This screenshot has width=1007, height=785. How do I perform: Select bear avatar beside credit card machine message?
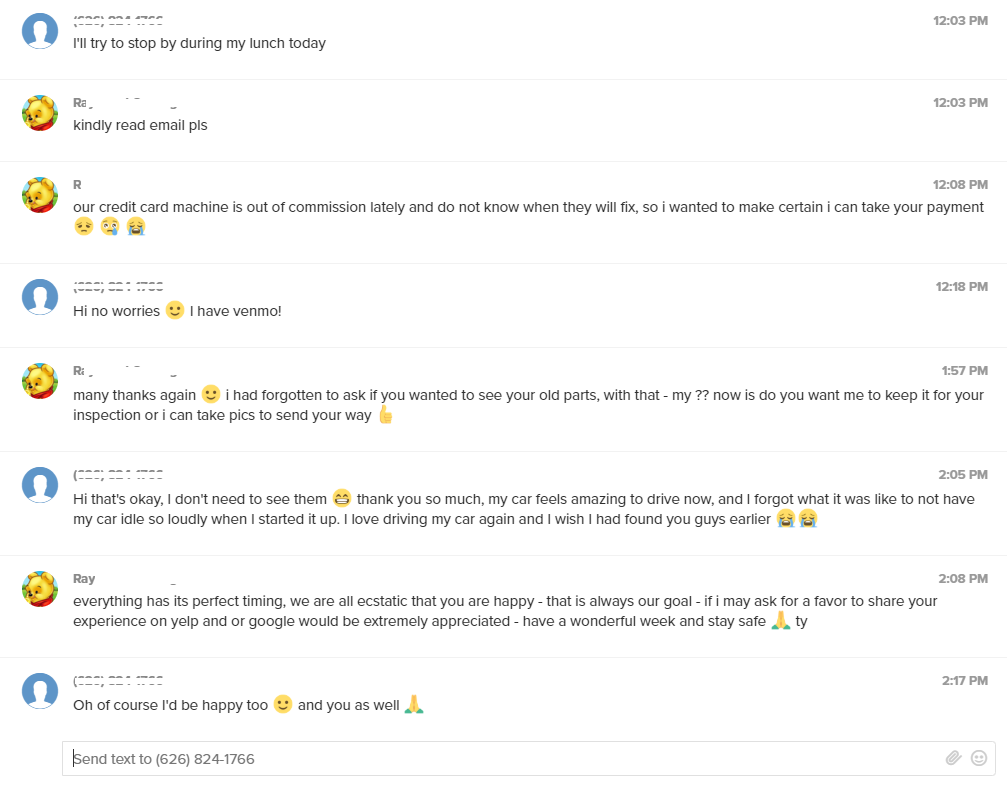[40, 195]
